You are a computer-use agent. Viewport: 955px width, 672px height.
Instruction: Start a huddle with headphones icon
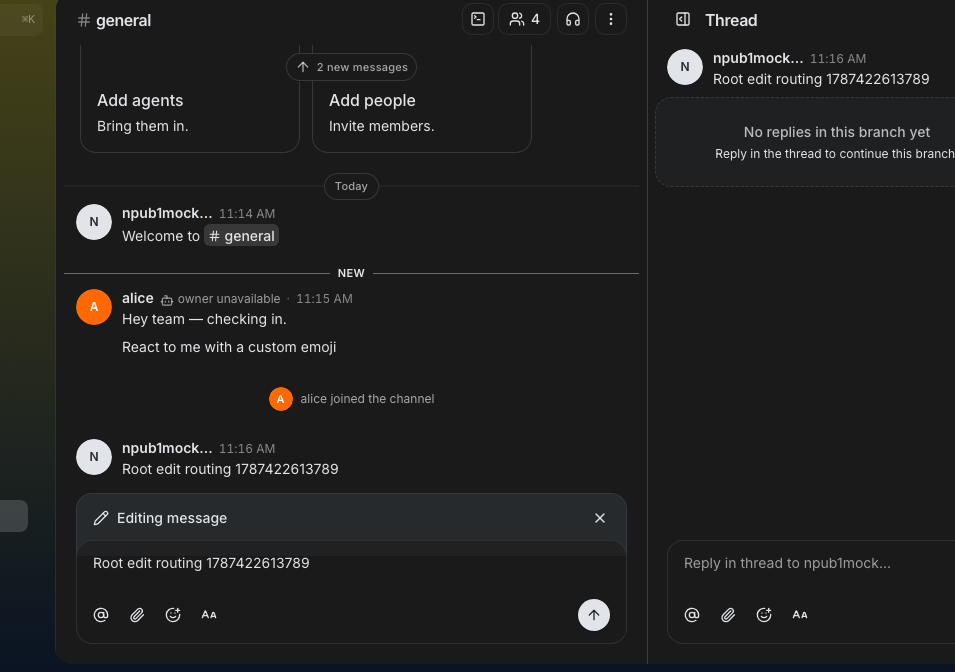point(573,19)
